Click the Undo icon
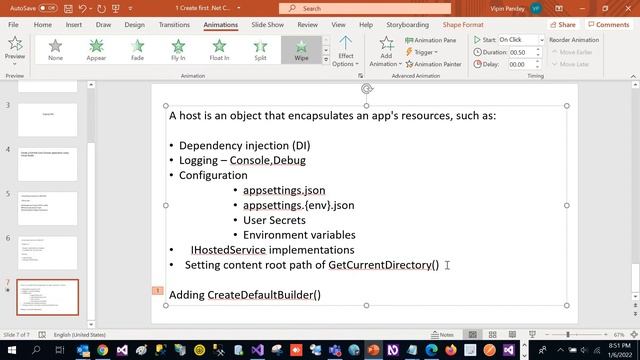This screenshot has height=360, width=640. point(82,8)
